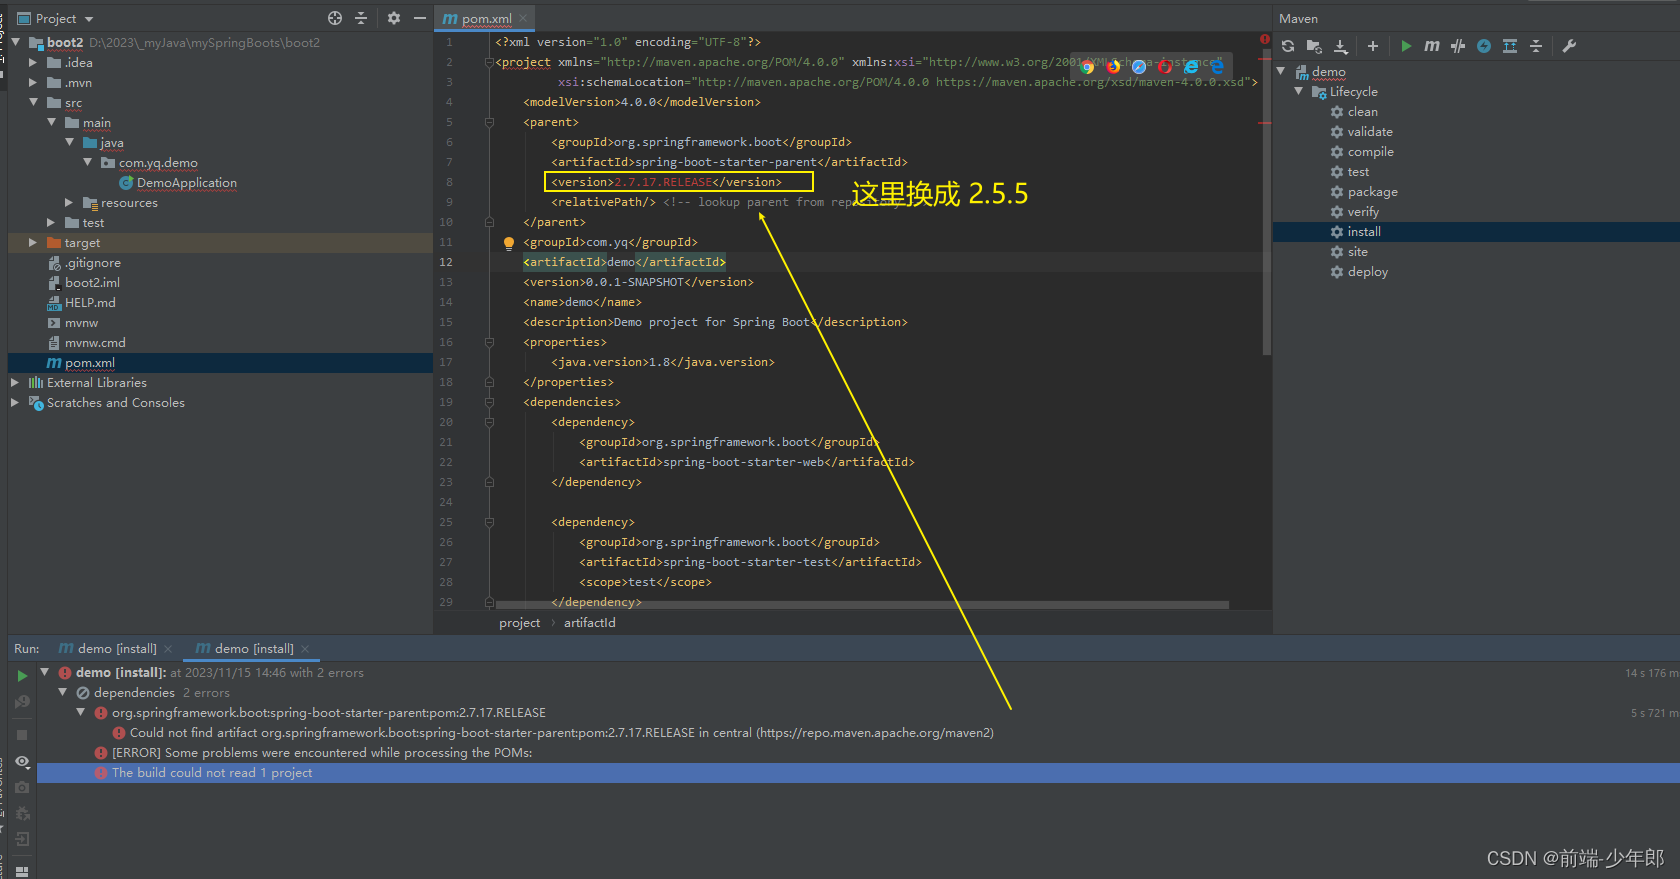1680x879 pixels.
Task: Run Maven build with green play icon
Action: coord(1406,46)
